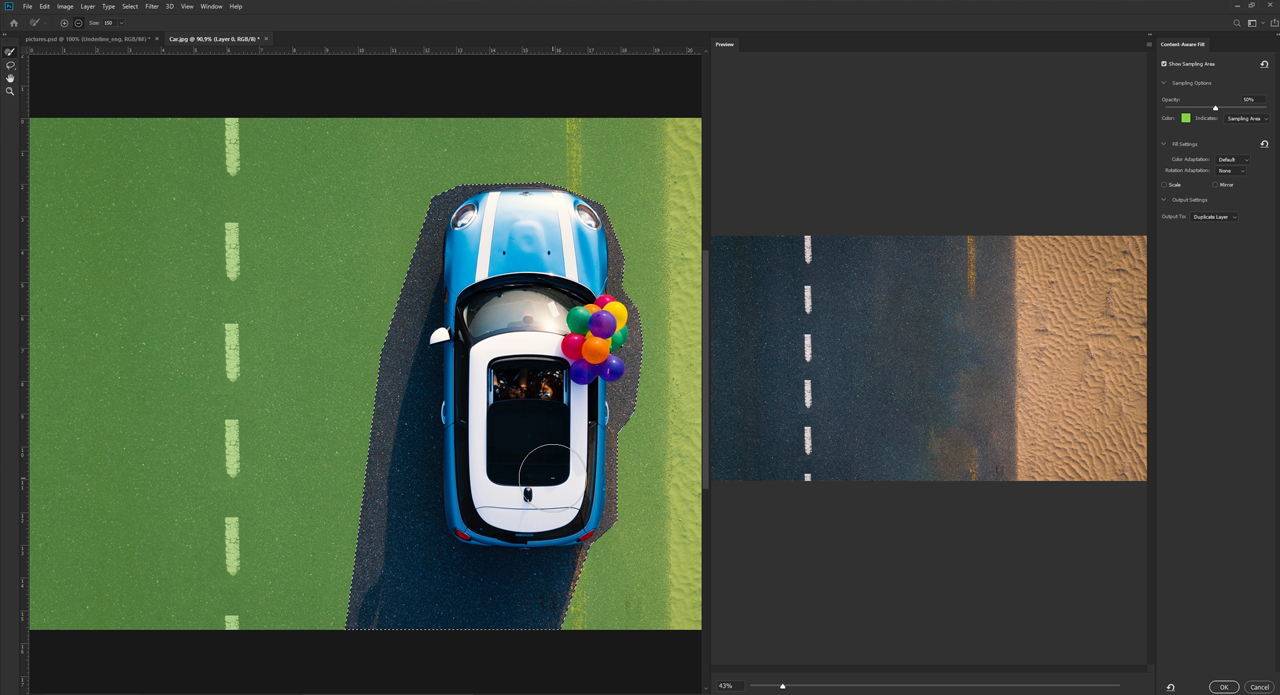The width and height of the screenshot is (1280, 695).
Task: Click the OK button
Action: click(x=1223, y=687)
